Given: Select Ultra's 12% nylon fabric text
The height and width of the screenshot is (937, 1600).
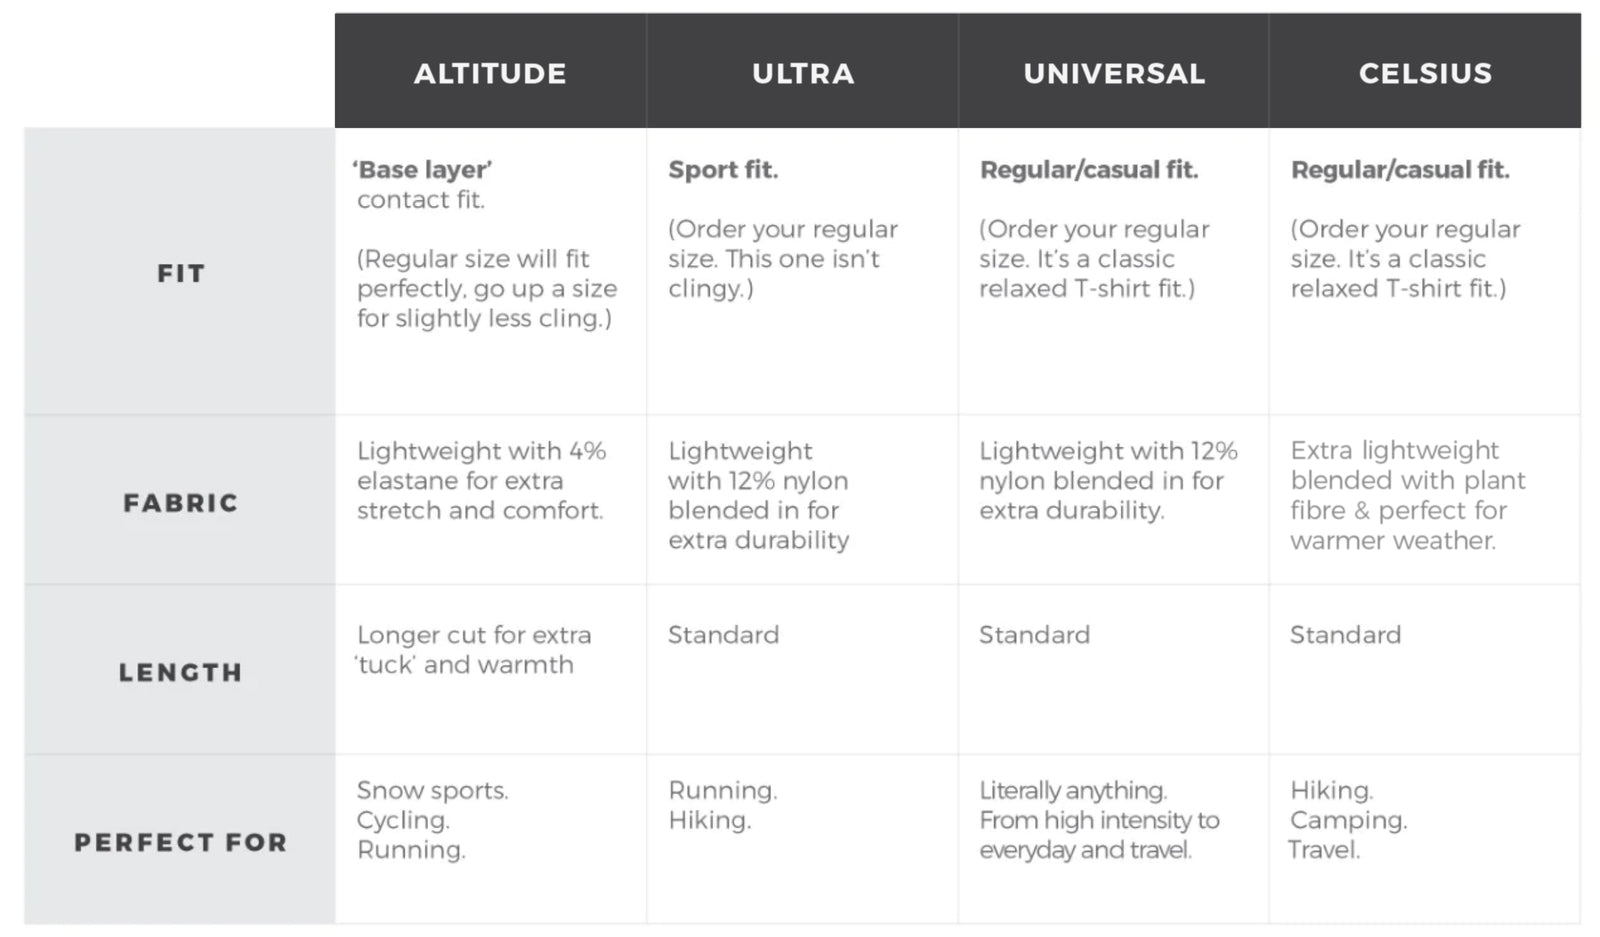Looking at the screenshot, I should click(x=758, y=495).
